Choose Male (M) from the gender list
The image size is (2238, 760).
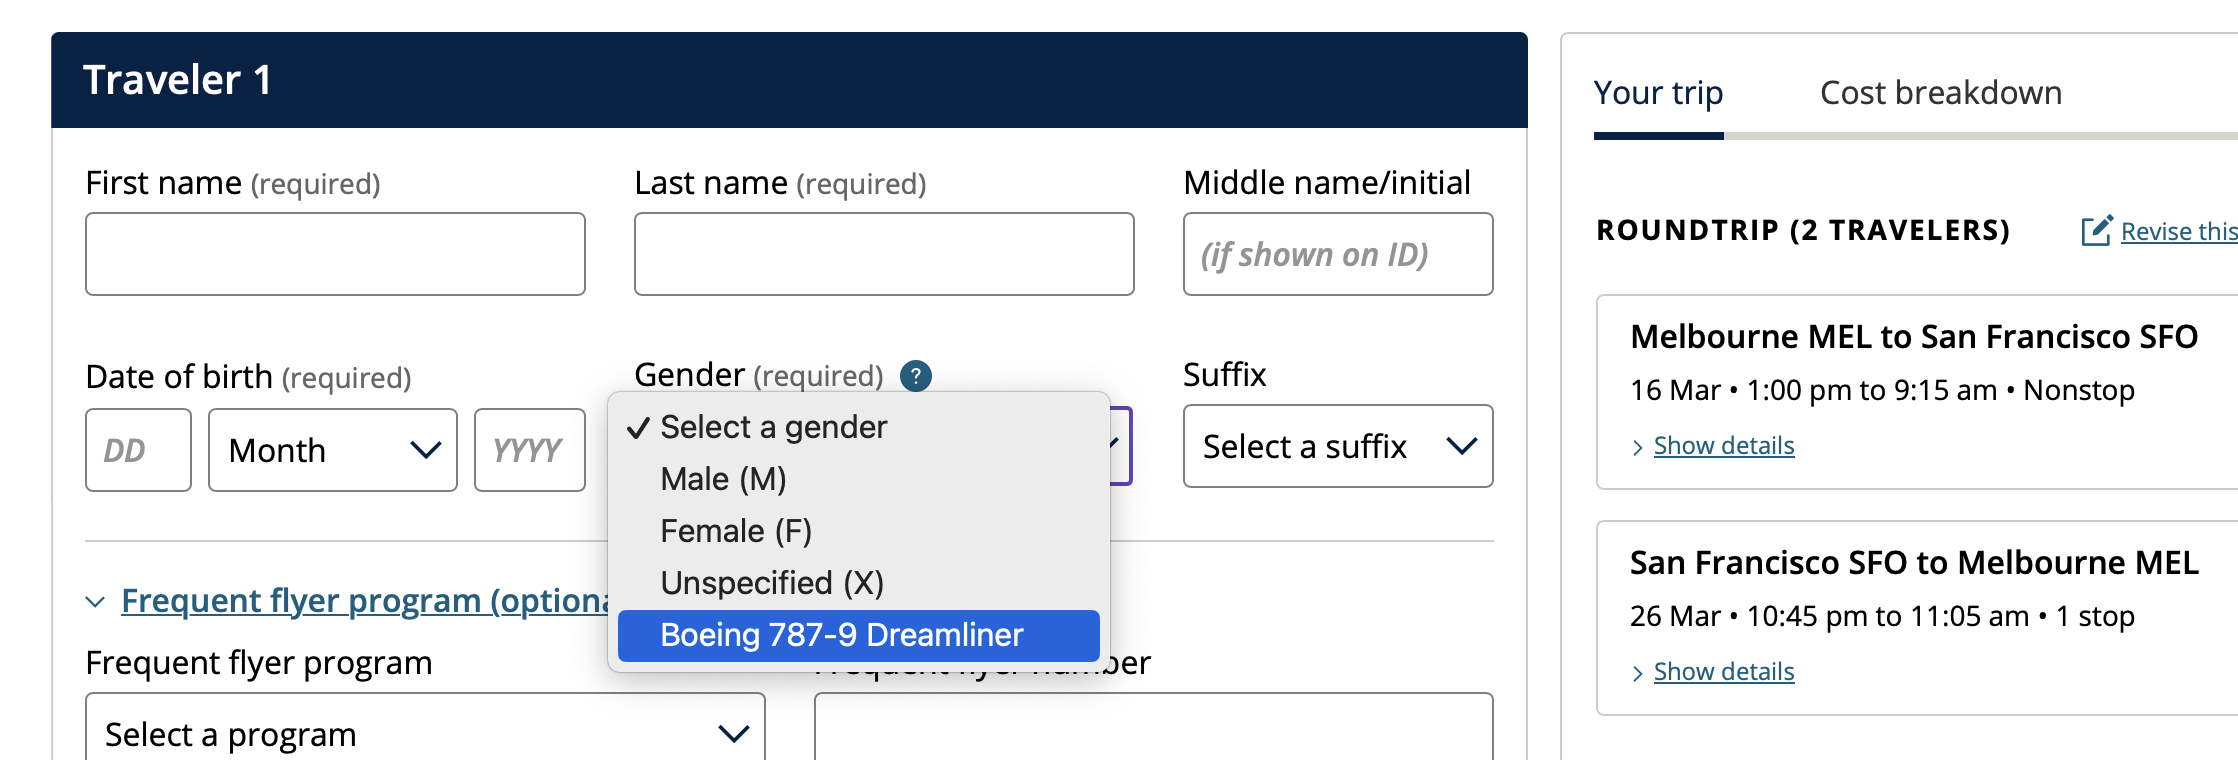[723, 479]
